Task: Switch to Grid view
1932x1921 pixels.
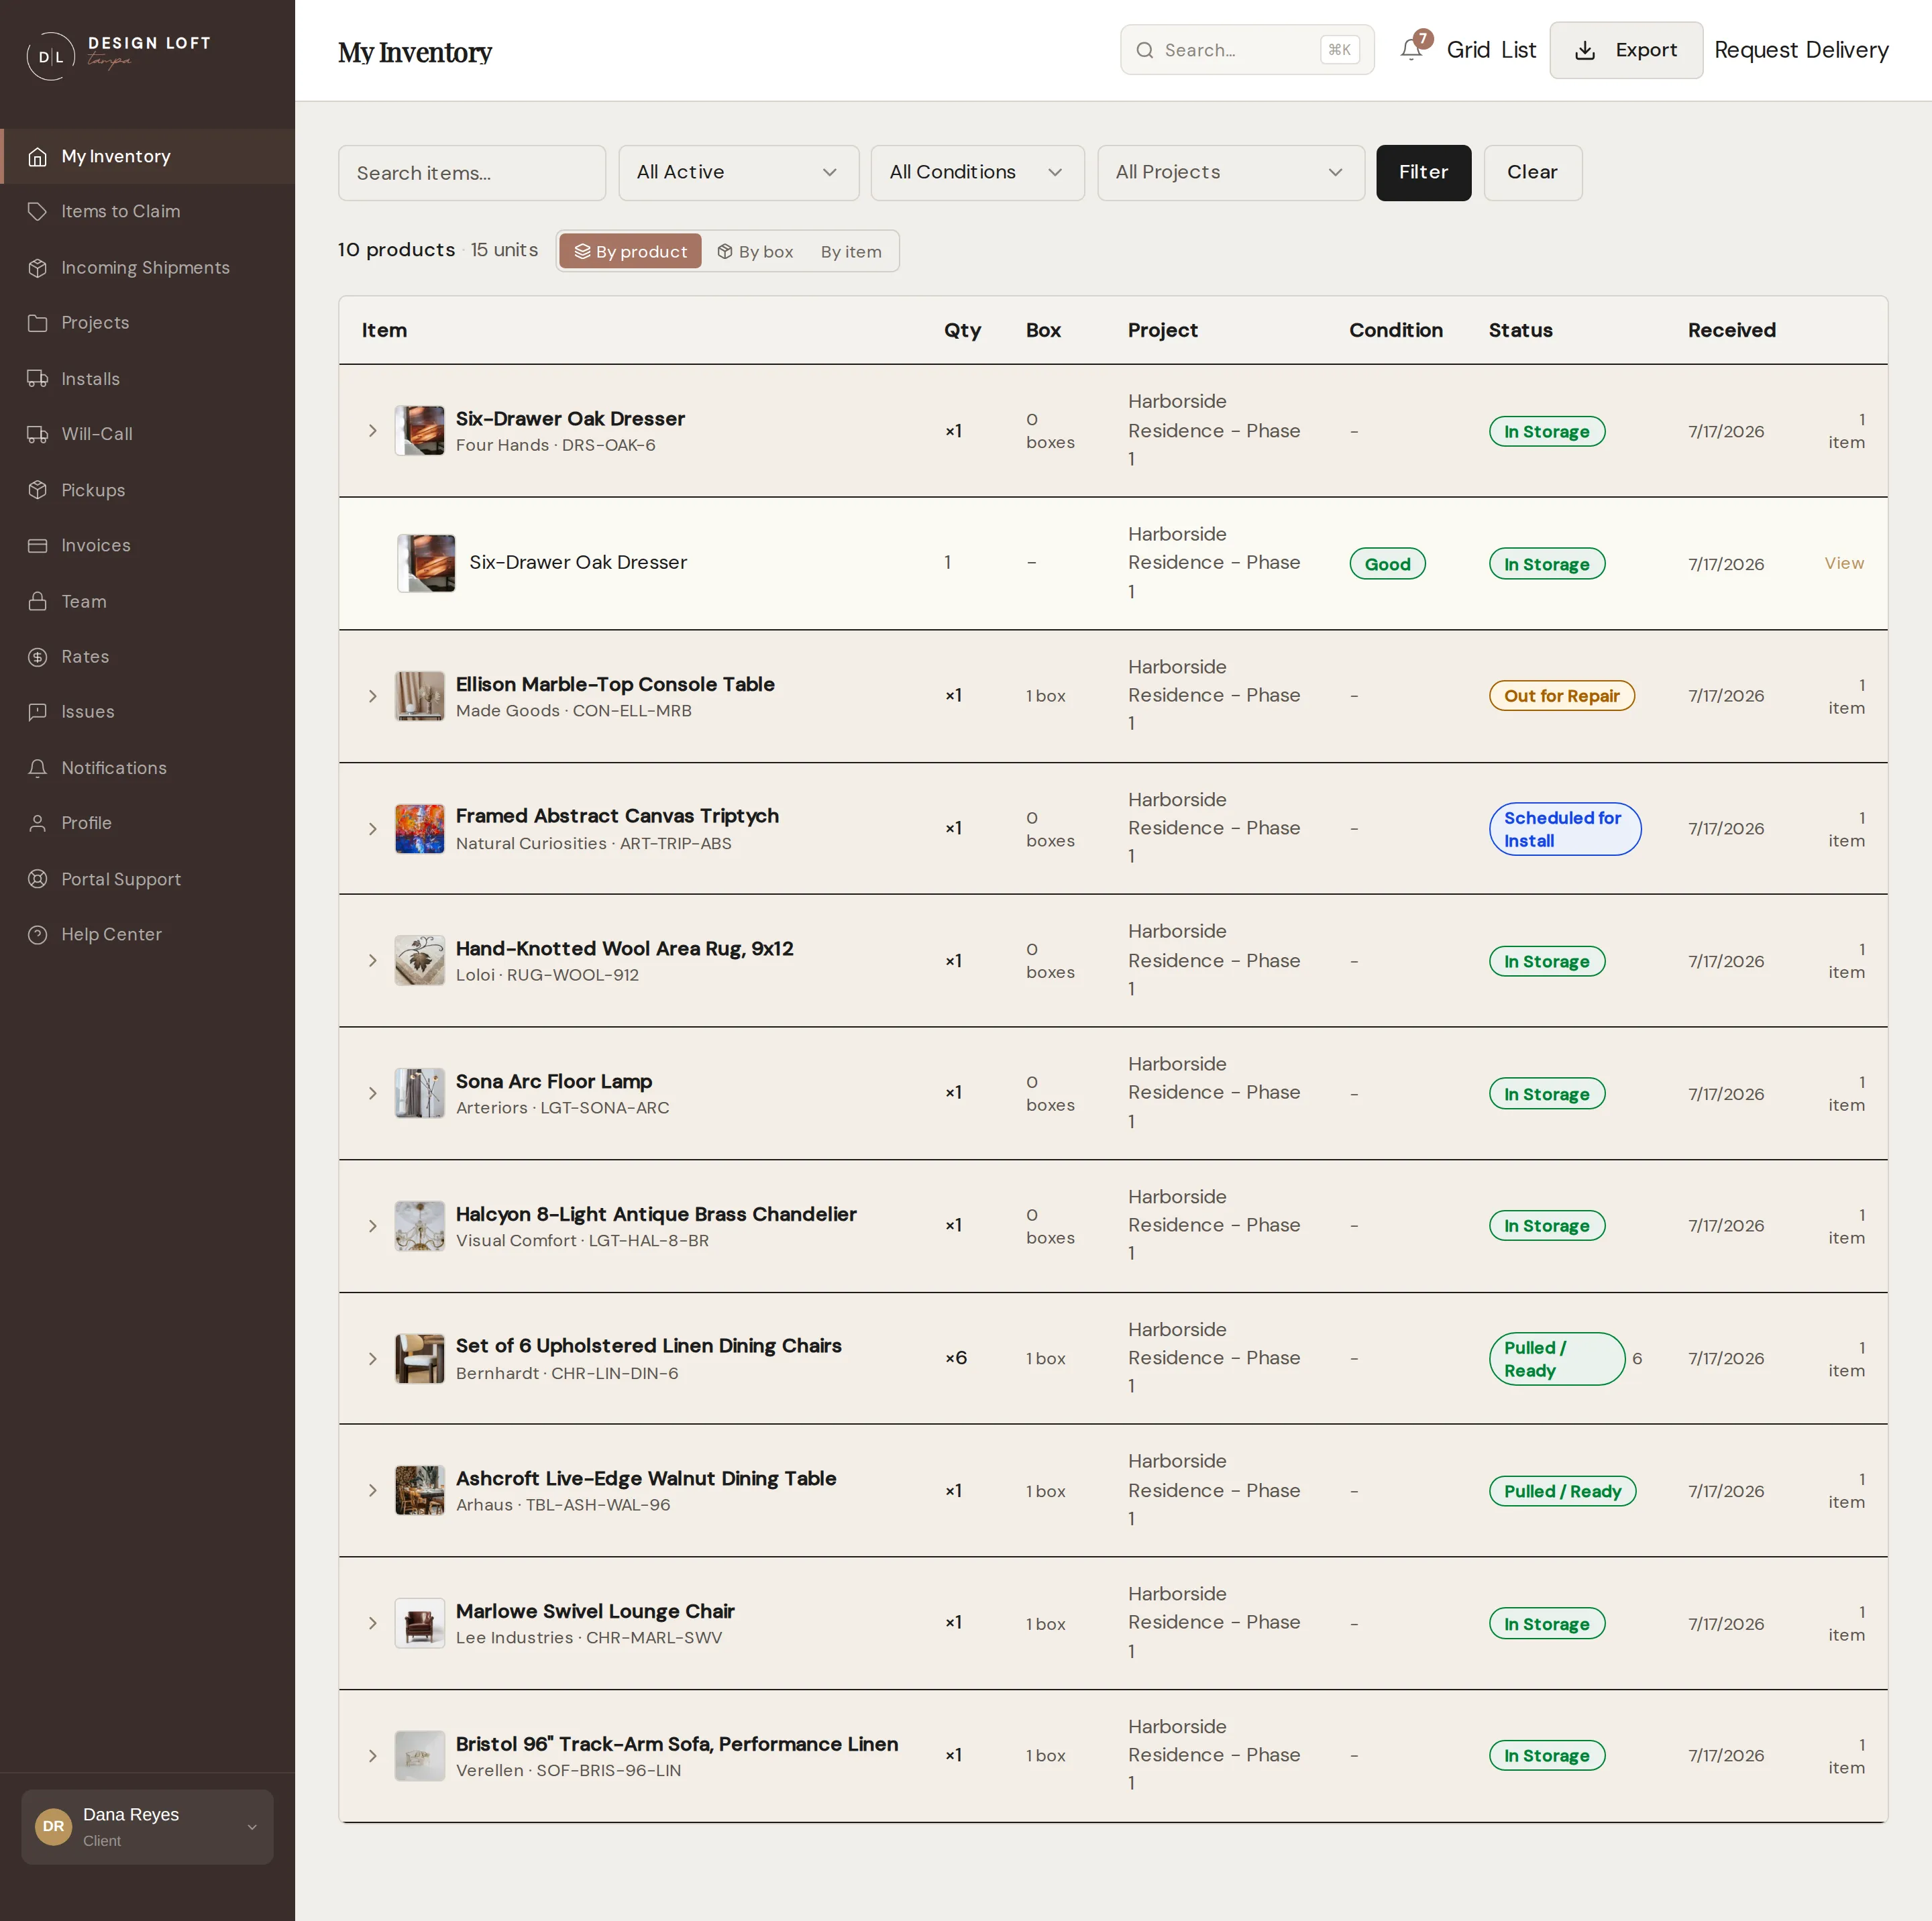Action: pyautogui.click(x=1468, y=50)
